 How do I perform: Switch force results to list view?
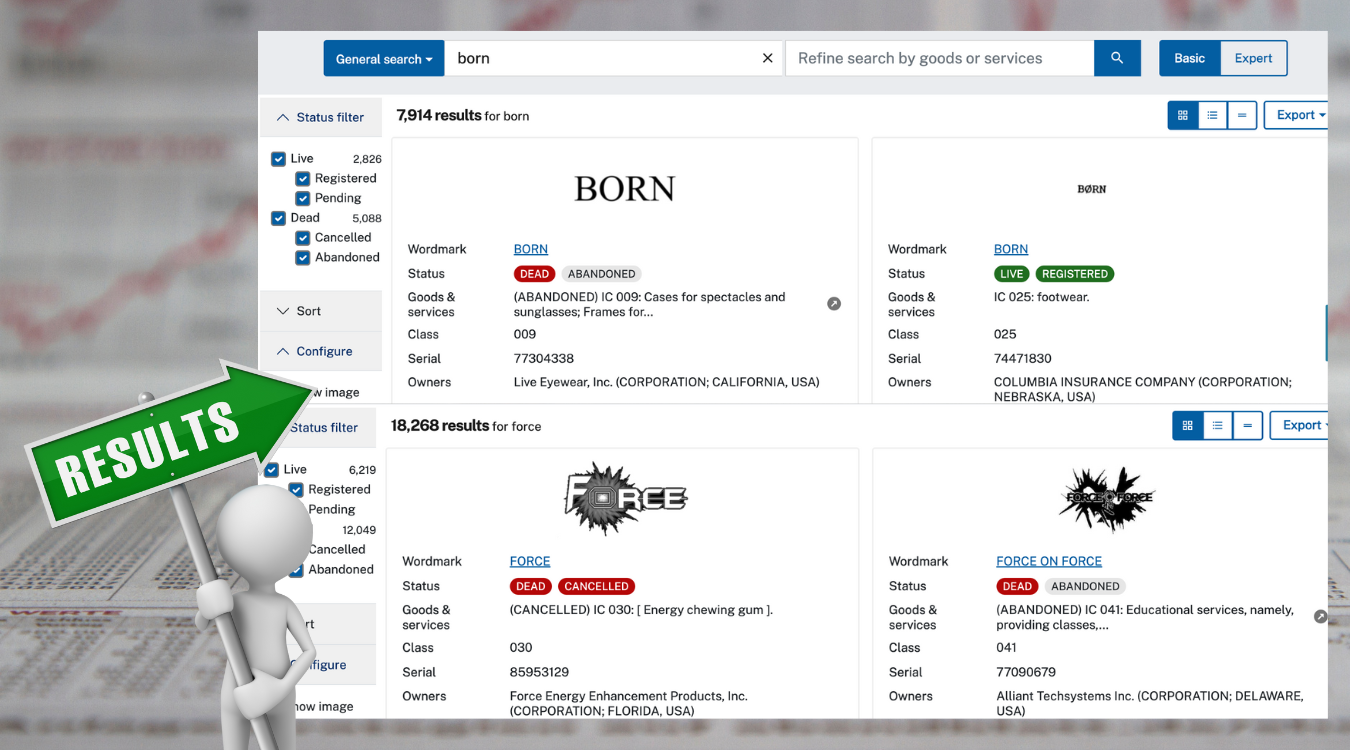(x=1217, y=425)
